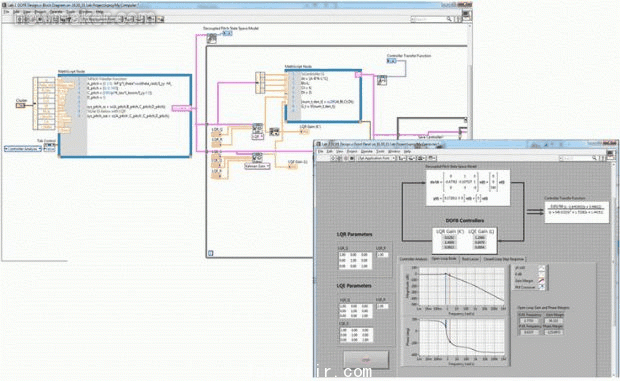Open the Align Objects tool in front panel toolbar
Image resolution: width=620 pixels, height=381 pixels.
402,158
